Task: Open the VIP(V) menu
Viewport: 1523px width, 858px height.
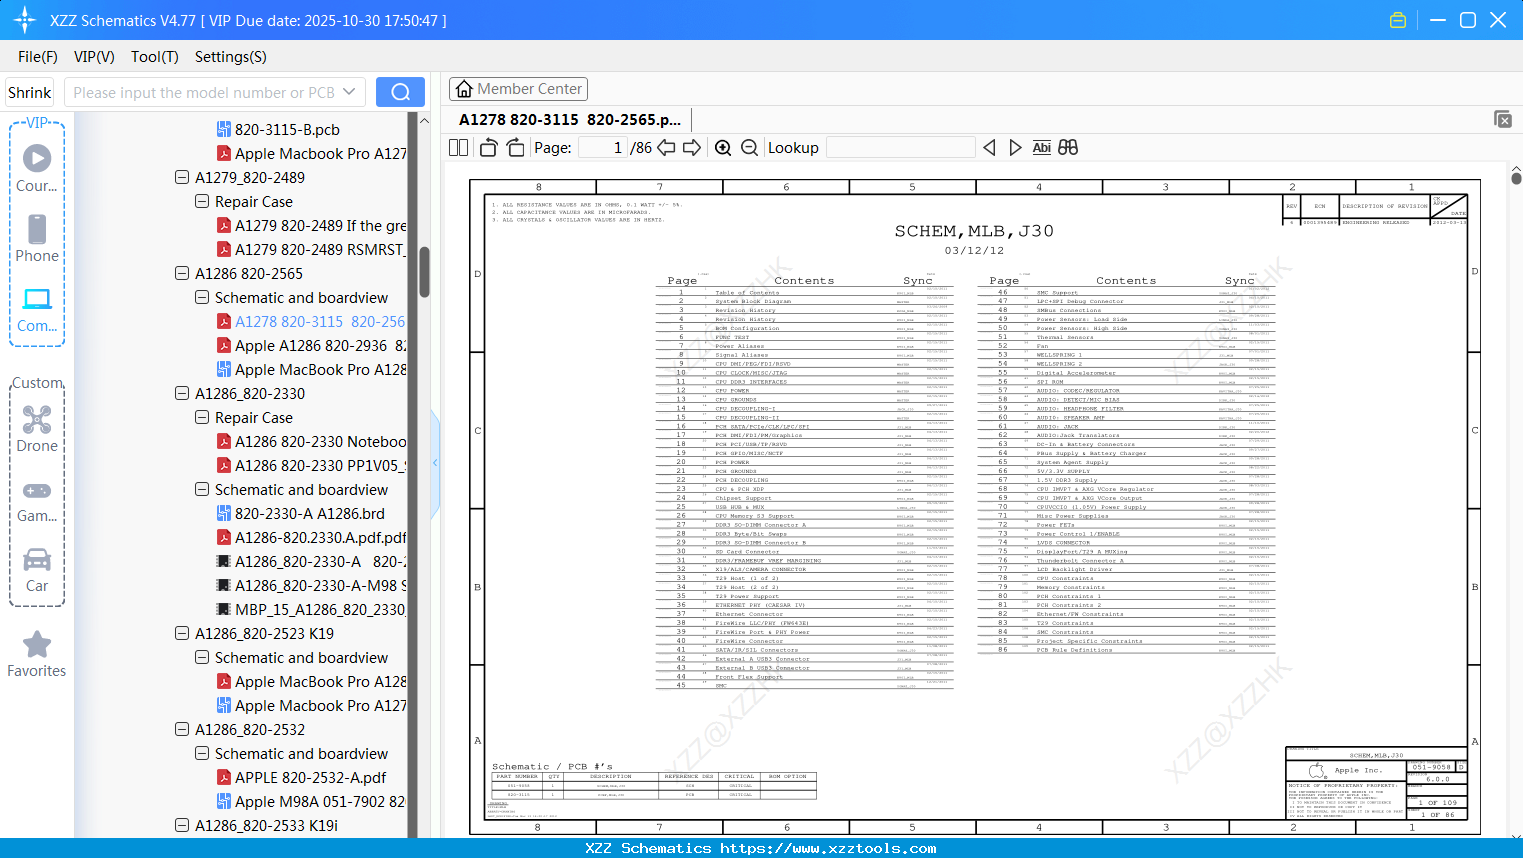Action: (x=94, y=57)
